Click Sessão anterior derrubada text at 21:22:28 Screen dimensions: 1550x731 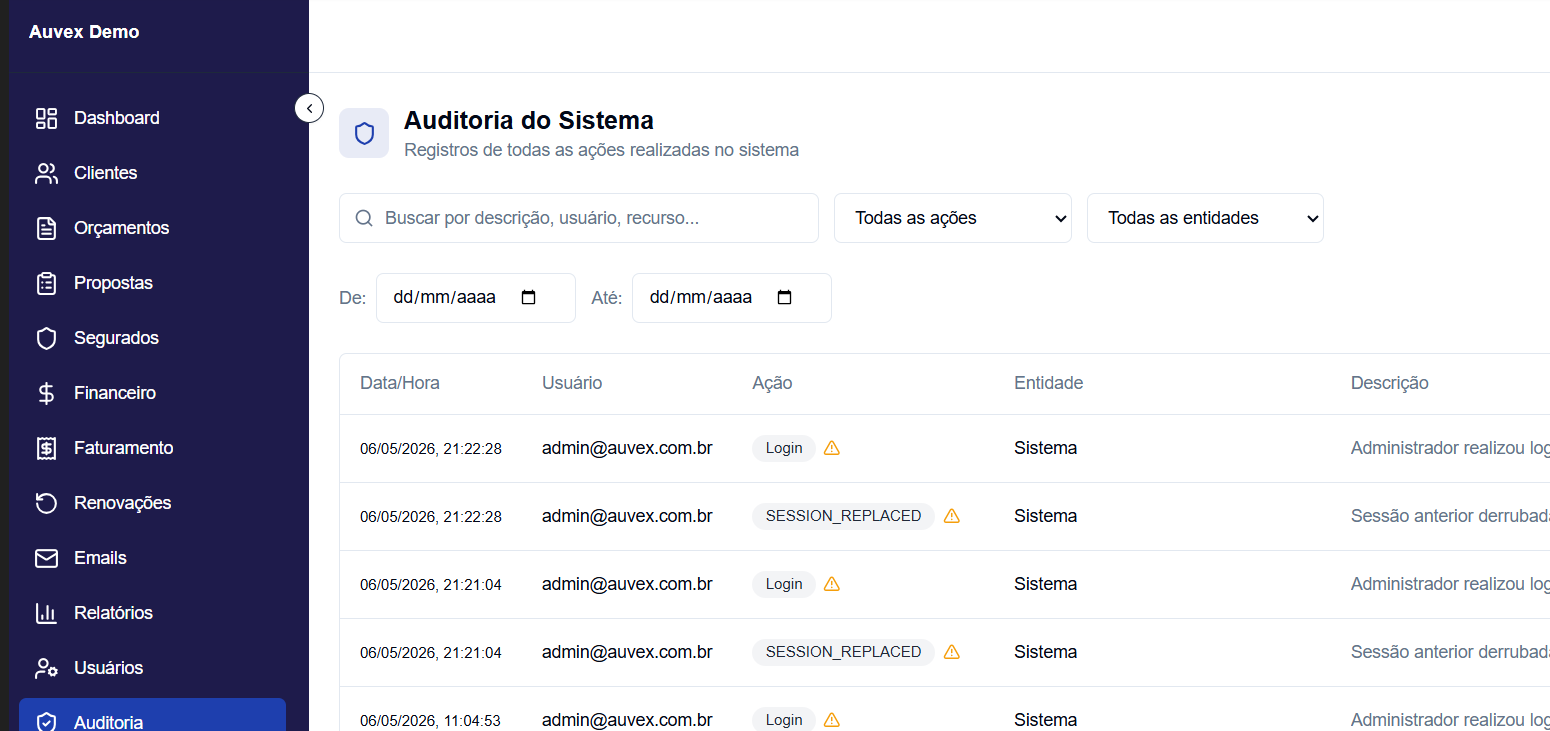[1450, 516]
